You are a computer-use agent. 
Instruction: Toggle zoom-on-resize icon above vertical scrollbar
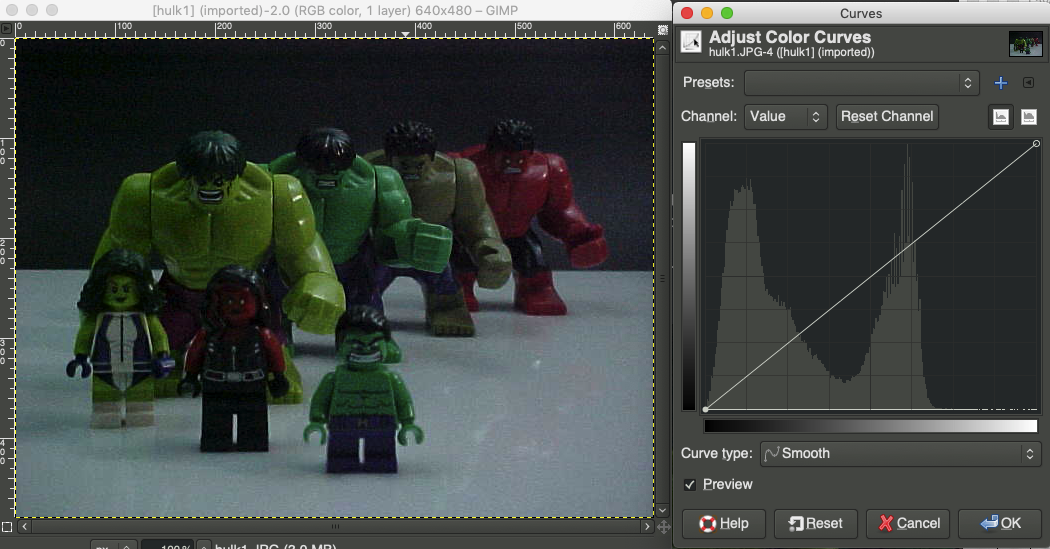pos(662,29)
